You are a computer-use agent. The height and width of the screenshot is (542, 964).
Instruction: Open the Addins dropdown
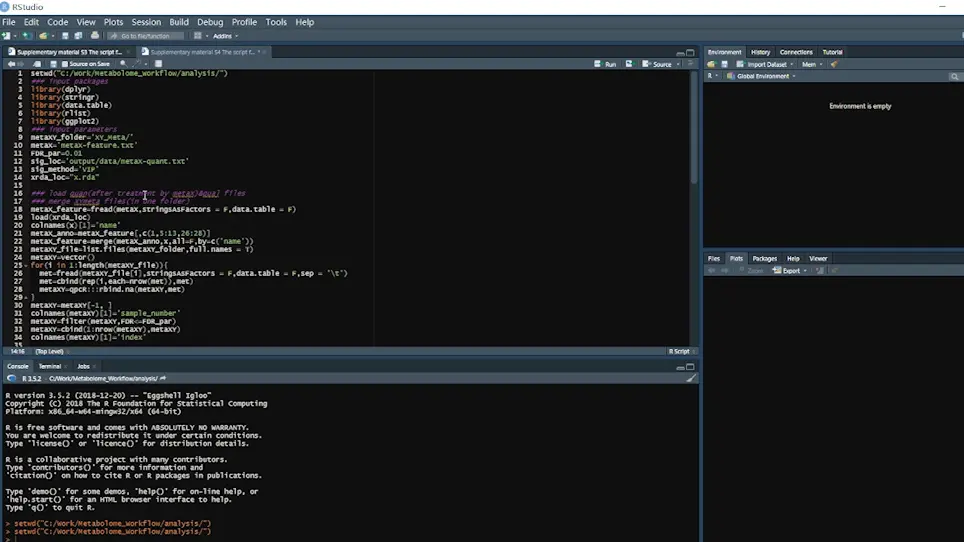pyautogui.click(x=225, y=36)
